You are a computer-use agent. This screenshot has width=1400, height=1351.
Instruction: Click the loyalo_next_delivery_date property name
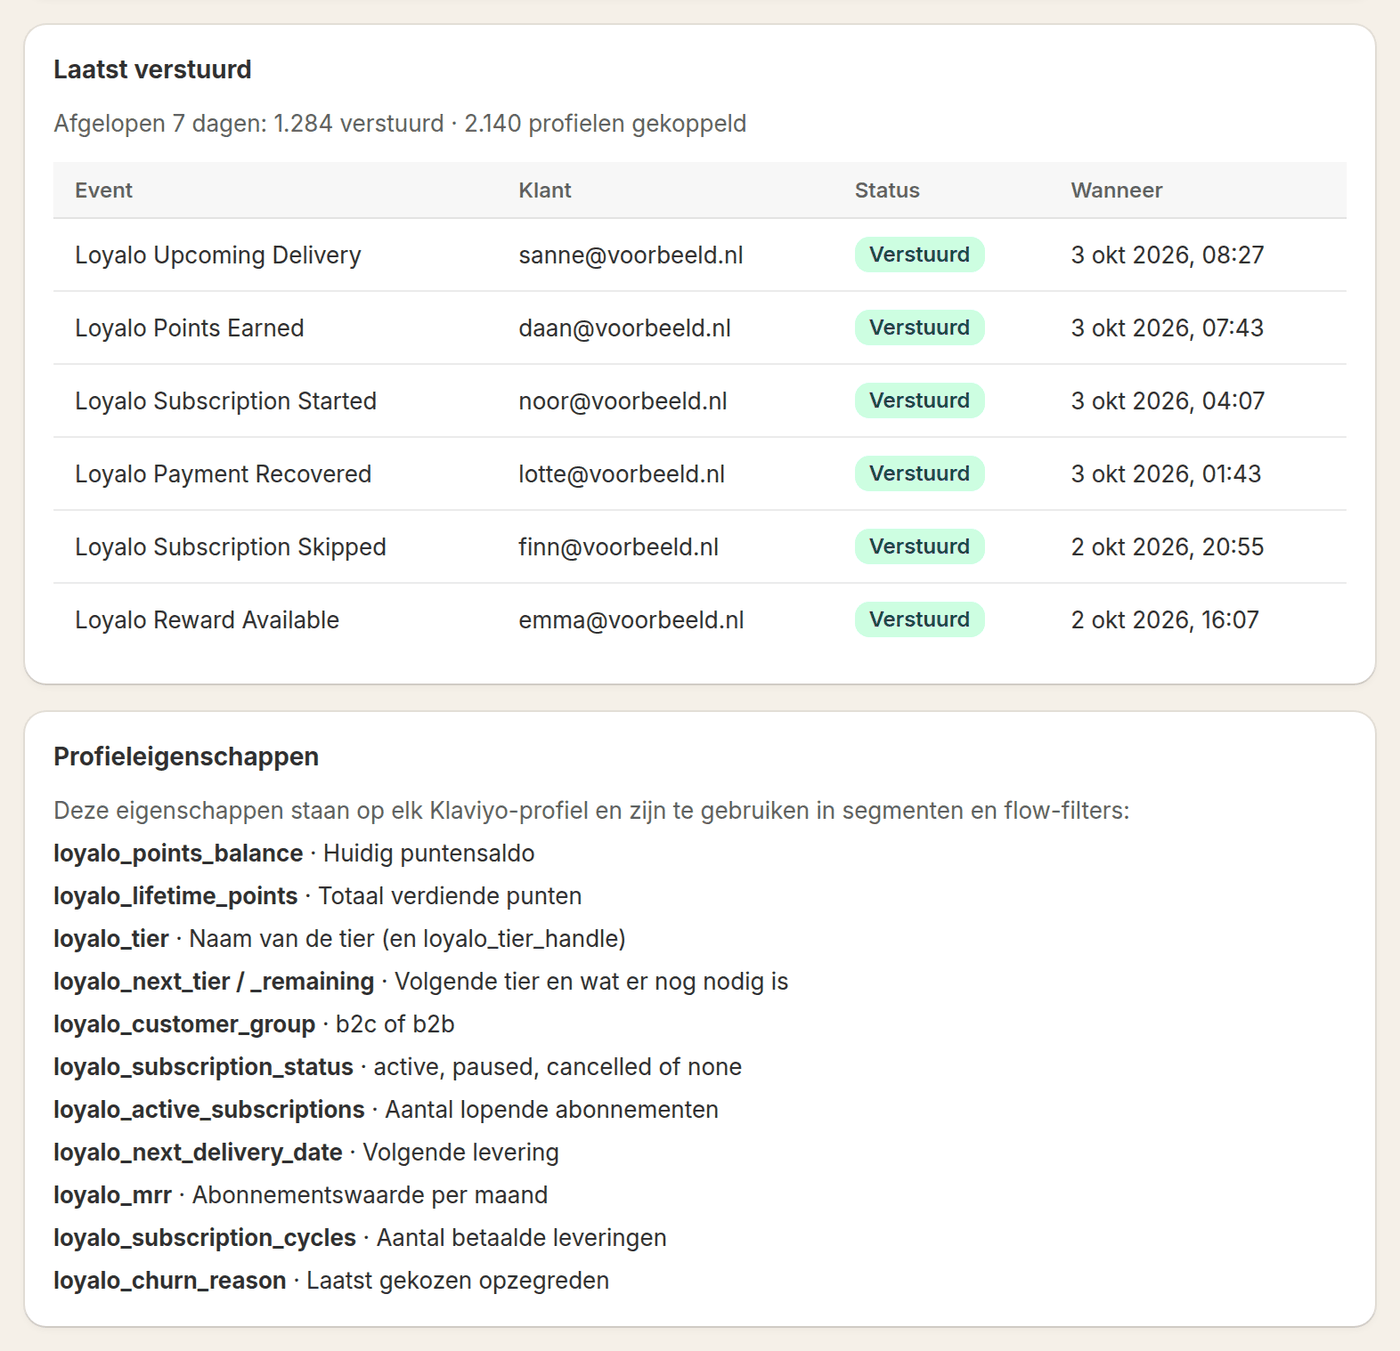198,1153
